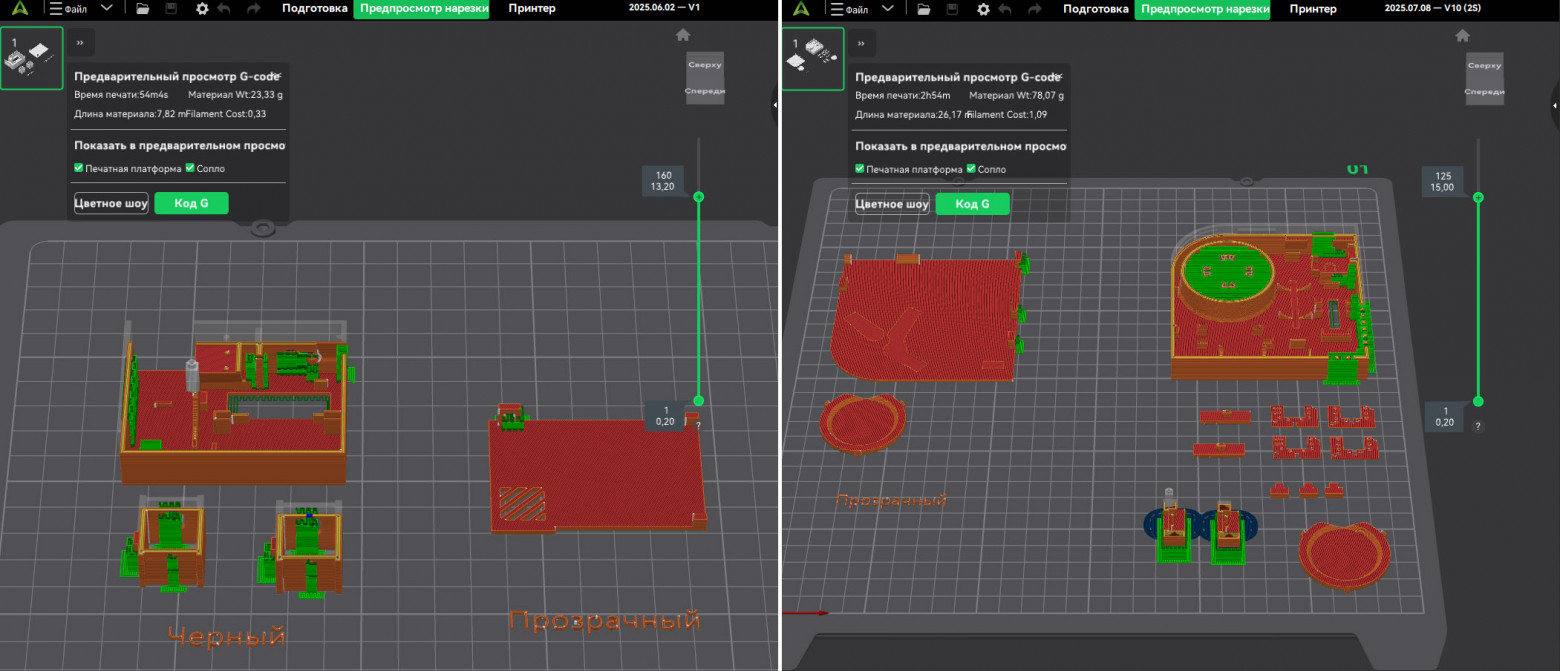Click save disk icon in V1 window
Screen dimensions: 1560x671
pyautogui.click(x=171, y=9)
